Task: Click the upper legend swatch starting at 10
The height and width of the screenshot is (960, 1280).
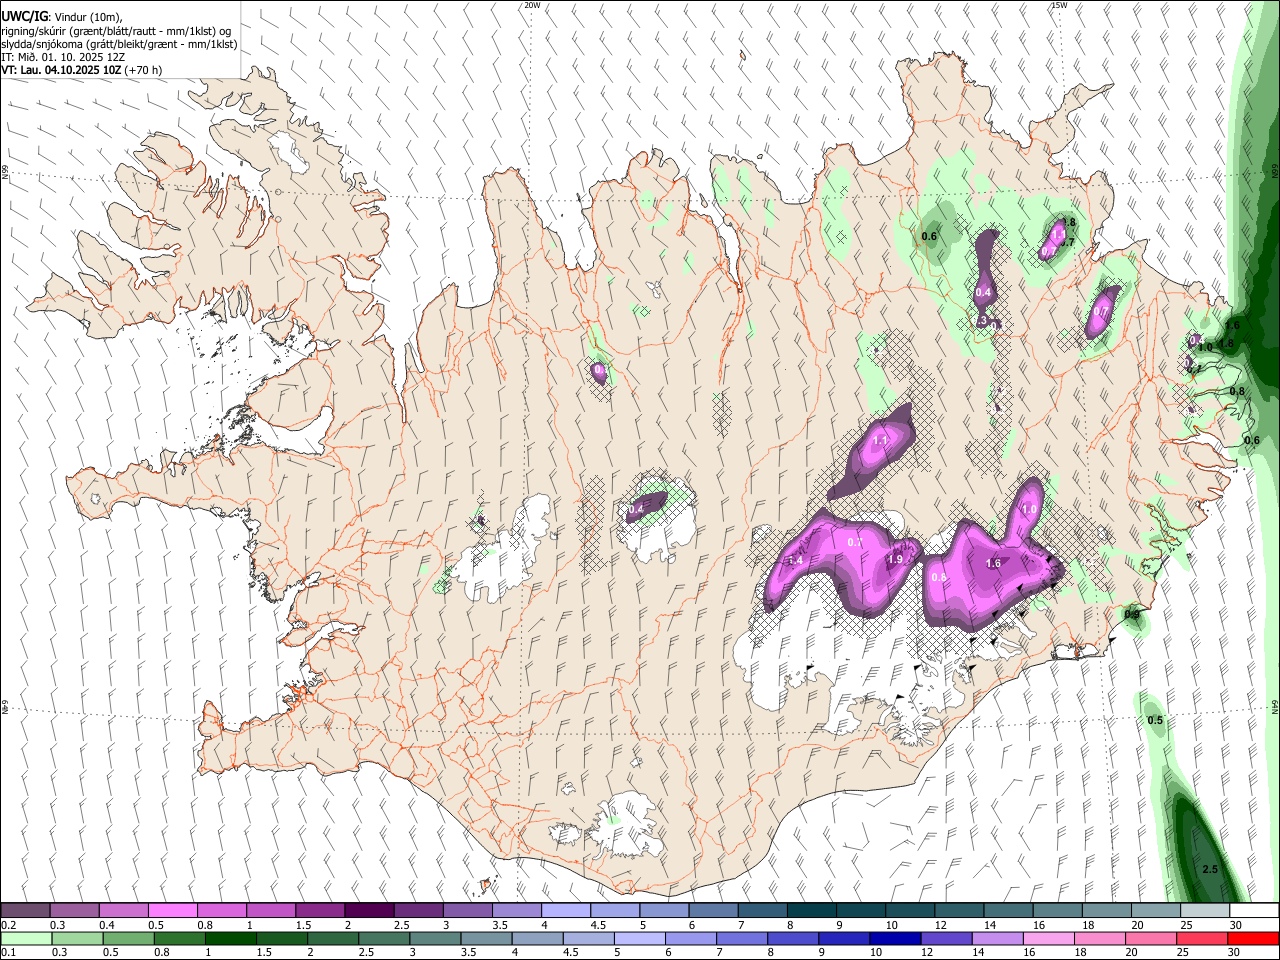Action: 908,910
